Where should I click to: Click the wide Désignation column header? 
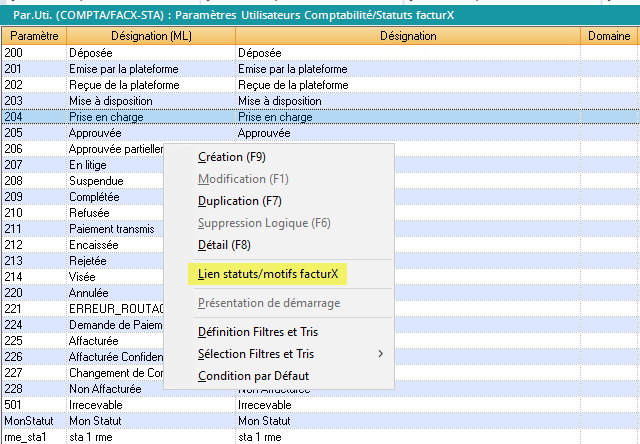[x=407, y=36]
